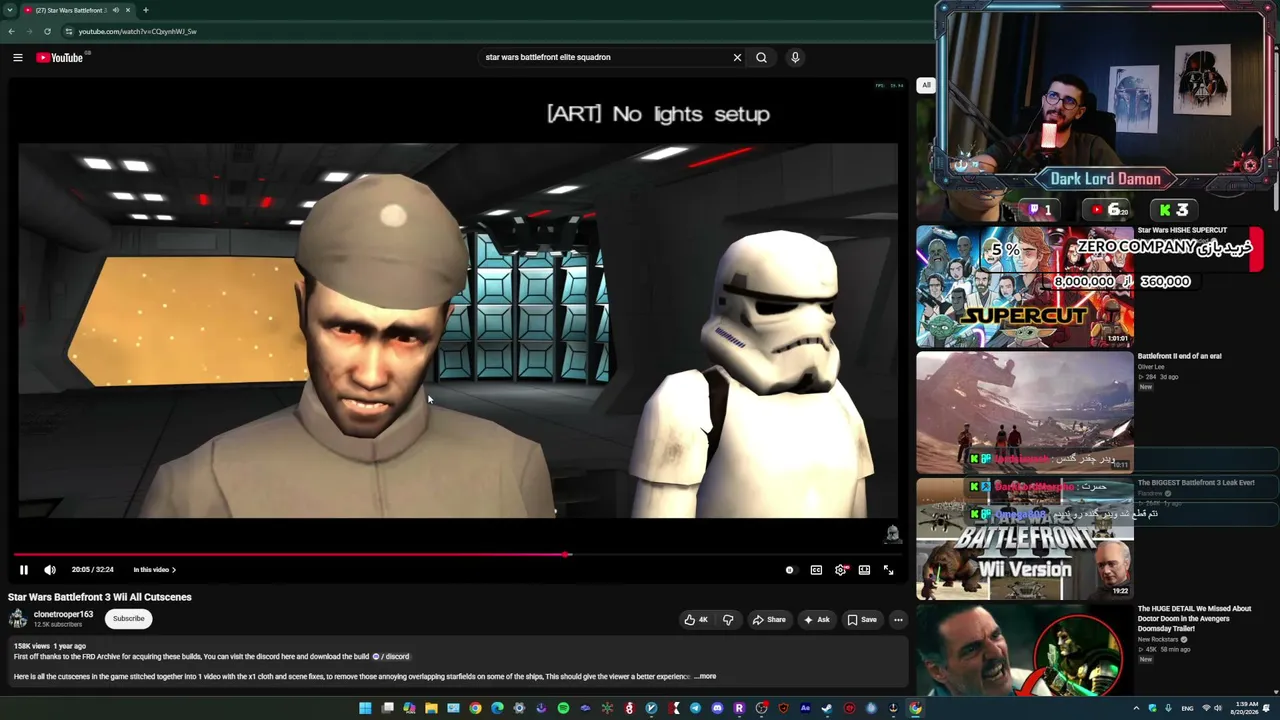Screen dimensions: 1280x720
Task: Open the Windows Start menu
Action: pos(365,709)
